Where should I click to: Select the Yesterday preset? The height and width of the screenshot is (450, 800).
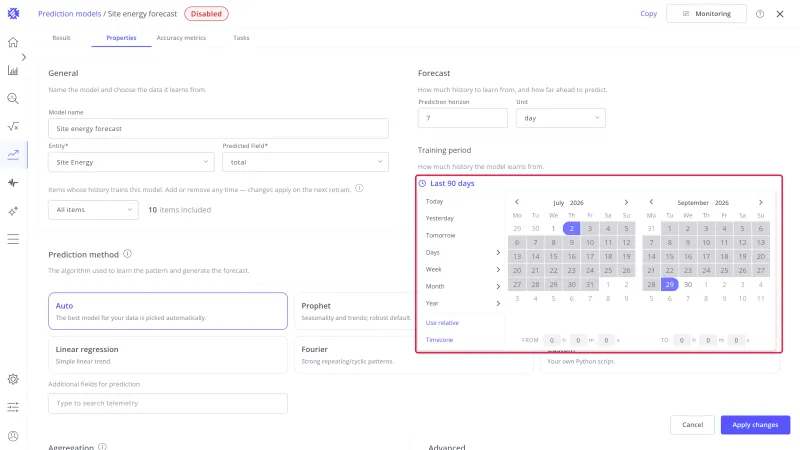[439, 218]
